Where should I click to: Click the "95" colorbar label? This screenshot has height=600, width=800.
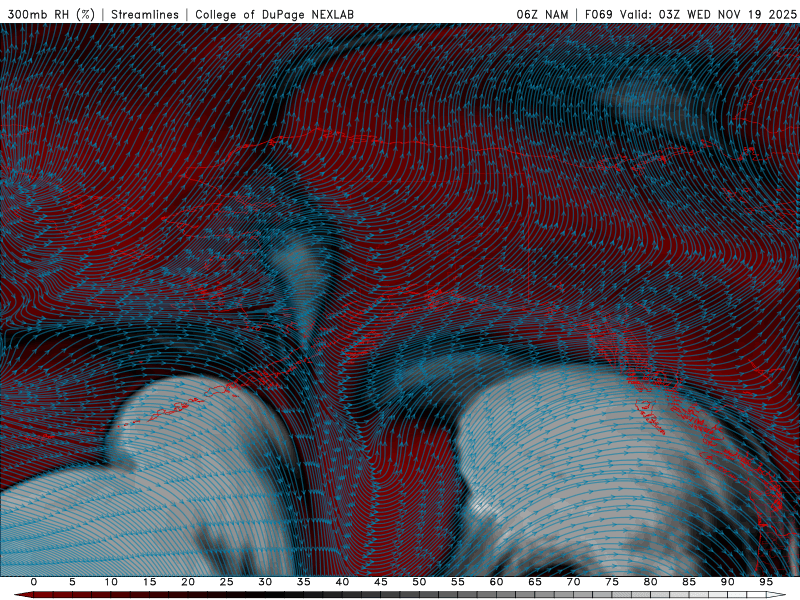tap(766, 582)
